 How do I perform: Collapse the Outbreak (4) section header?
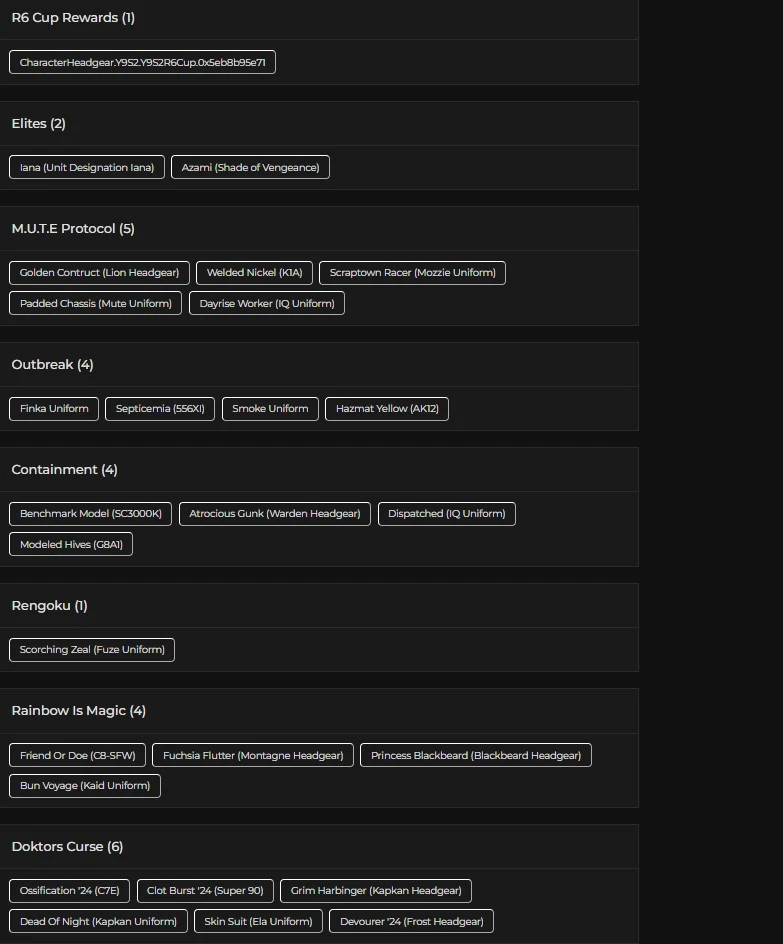pyautogui.click(x=52, y=364)
